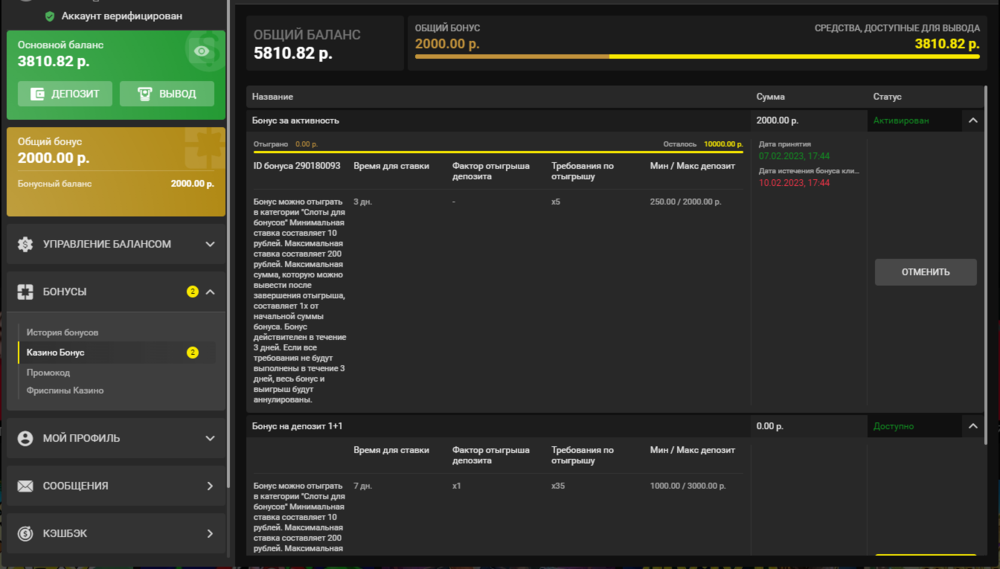This screenshot has width=1000, height=569.
Task: Collapse the Бонус за активность row
Action: 972,120
